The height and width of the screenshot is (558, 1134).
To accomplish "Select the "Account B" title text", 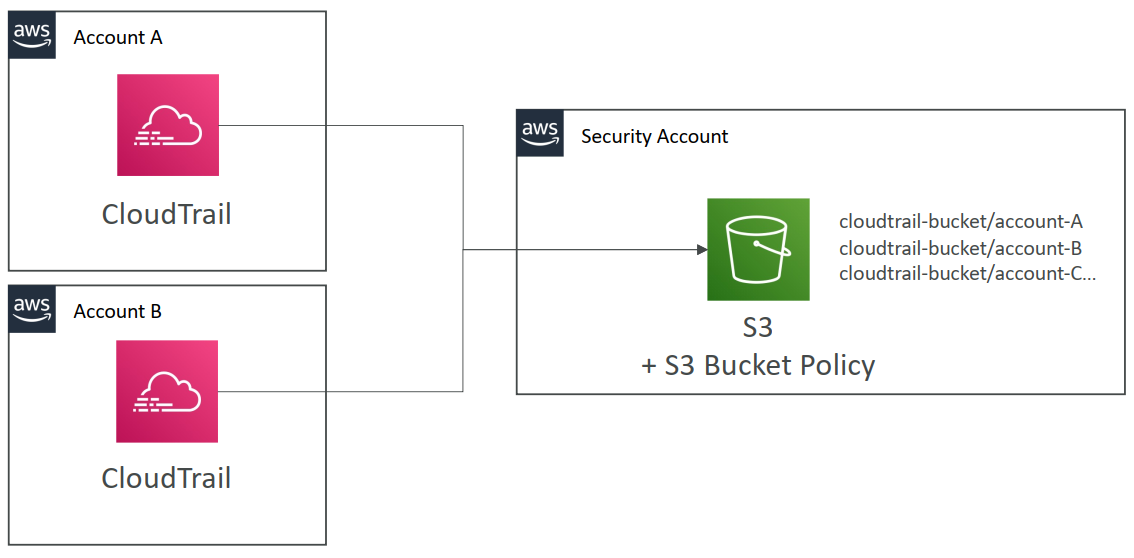I will (x=118, y=312).
